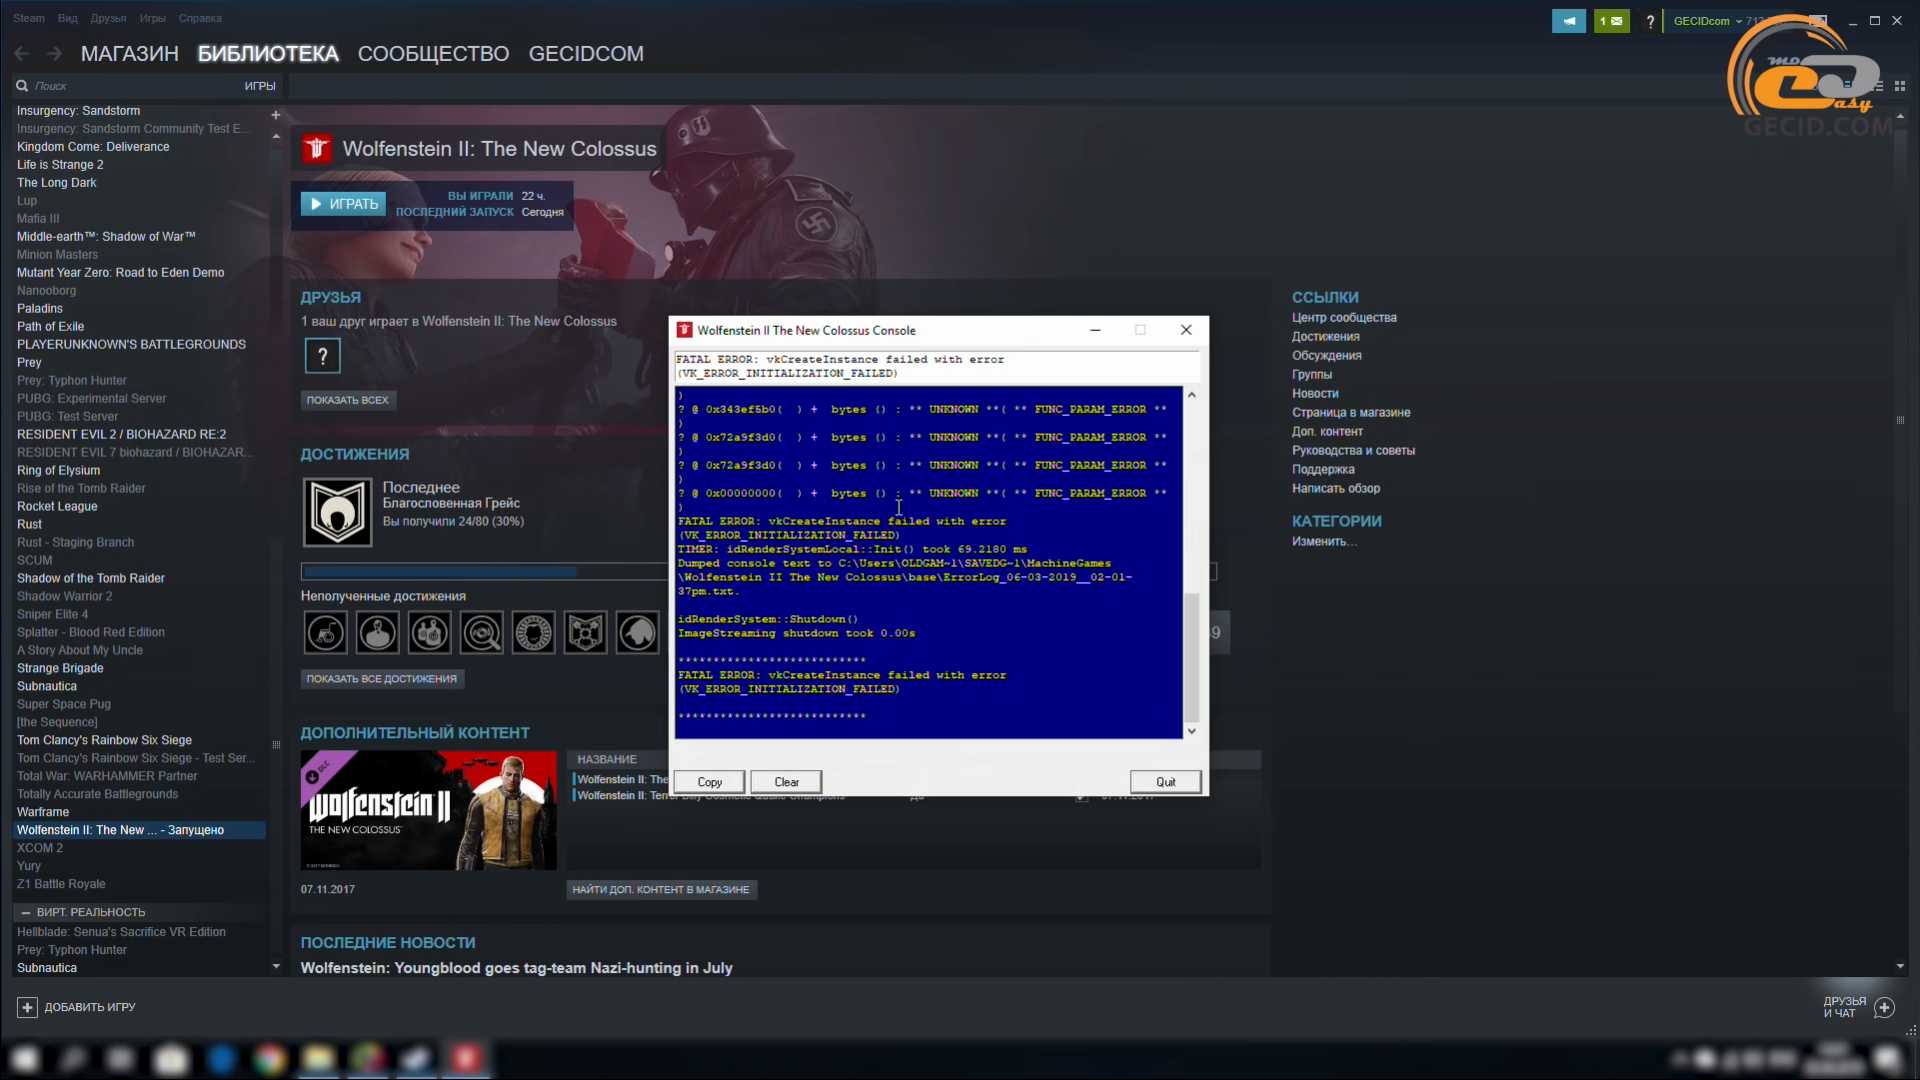Click the forward navigation arrow in Steam

54,54
